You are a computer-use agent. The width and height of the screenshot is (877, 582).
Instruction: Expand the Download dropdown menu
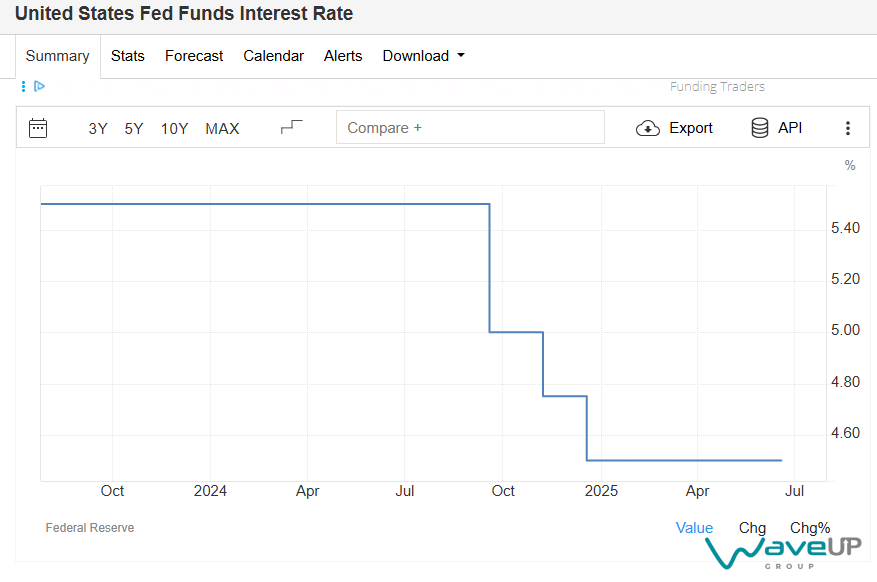click(423, 56)
